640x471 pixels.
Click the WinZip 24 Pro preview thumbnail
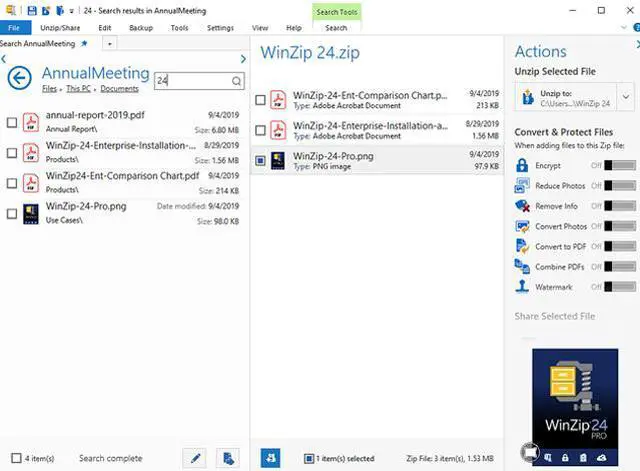(575, 407)
